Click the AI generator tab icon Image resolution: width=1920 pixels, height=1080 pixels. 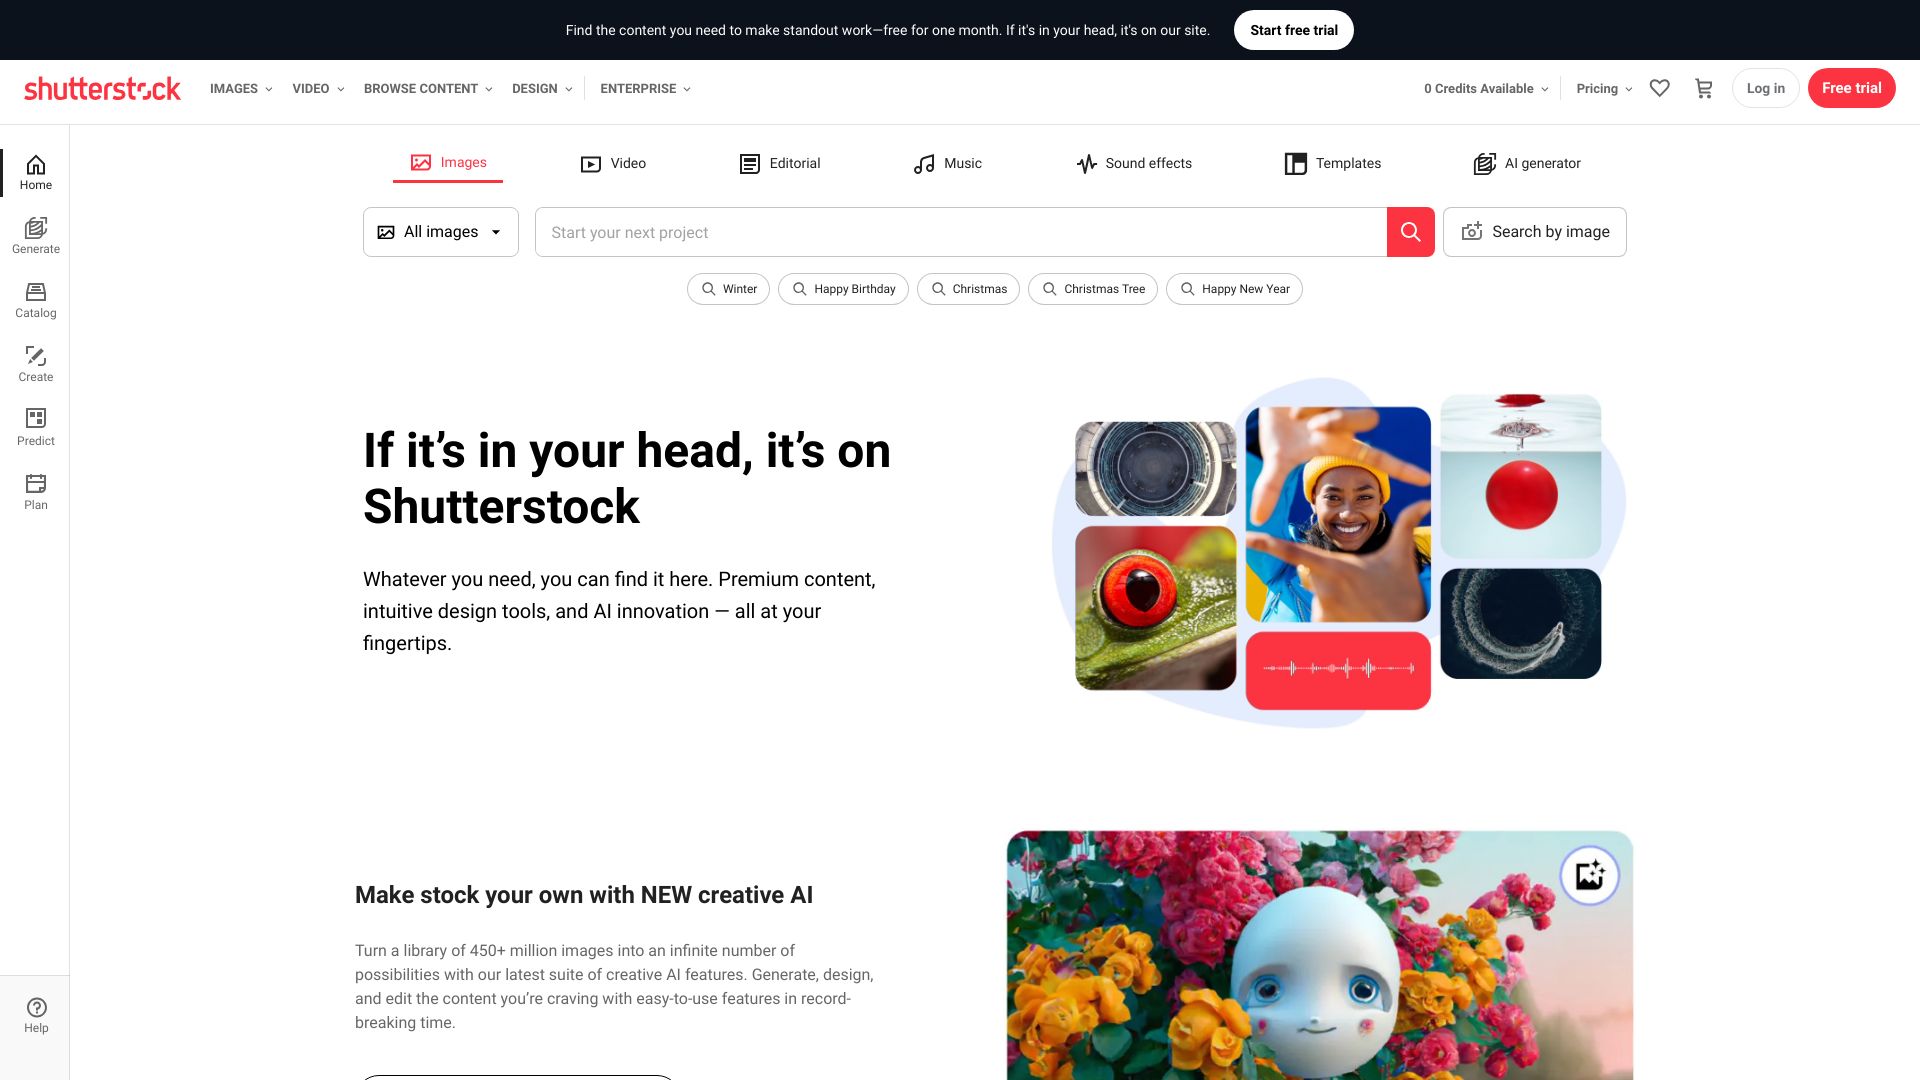[1484, 164]
